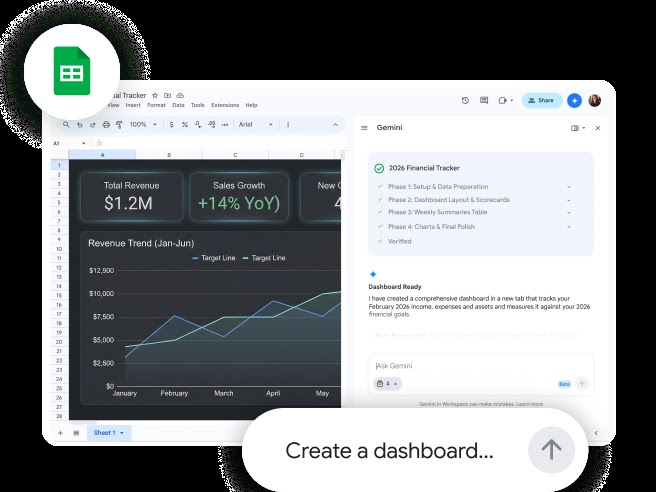Send the Ask Gemini prompt arrow
Image resolution: width=656 pixels, height=492 pixels.
pos(582,384)
